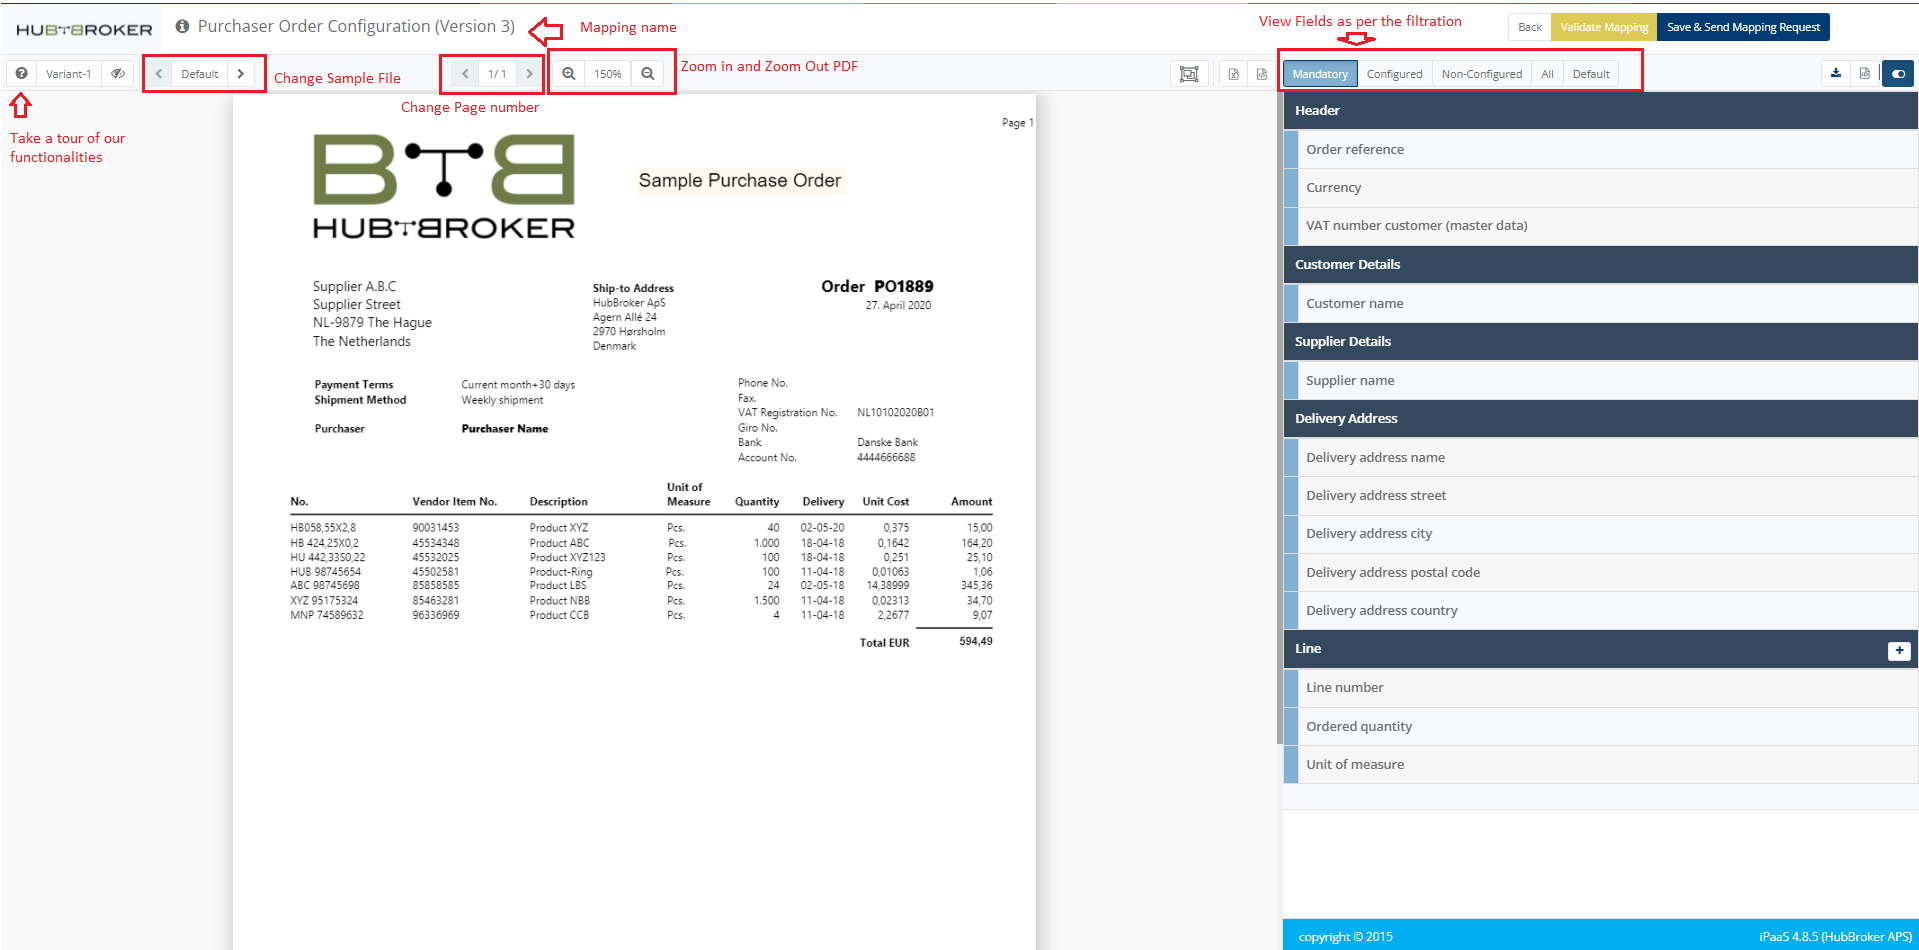The image size is (1919, 950).
Task: Click the code file icon next to Excel icon
Action: point(1262,74)
